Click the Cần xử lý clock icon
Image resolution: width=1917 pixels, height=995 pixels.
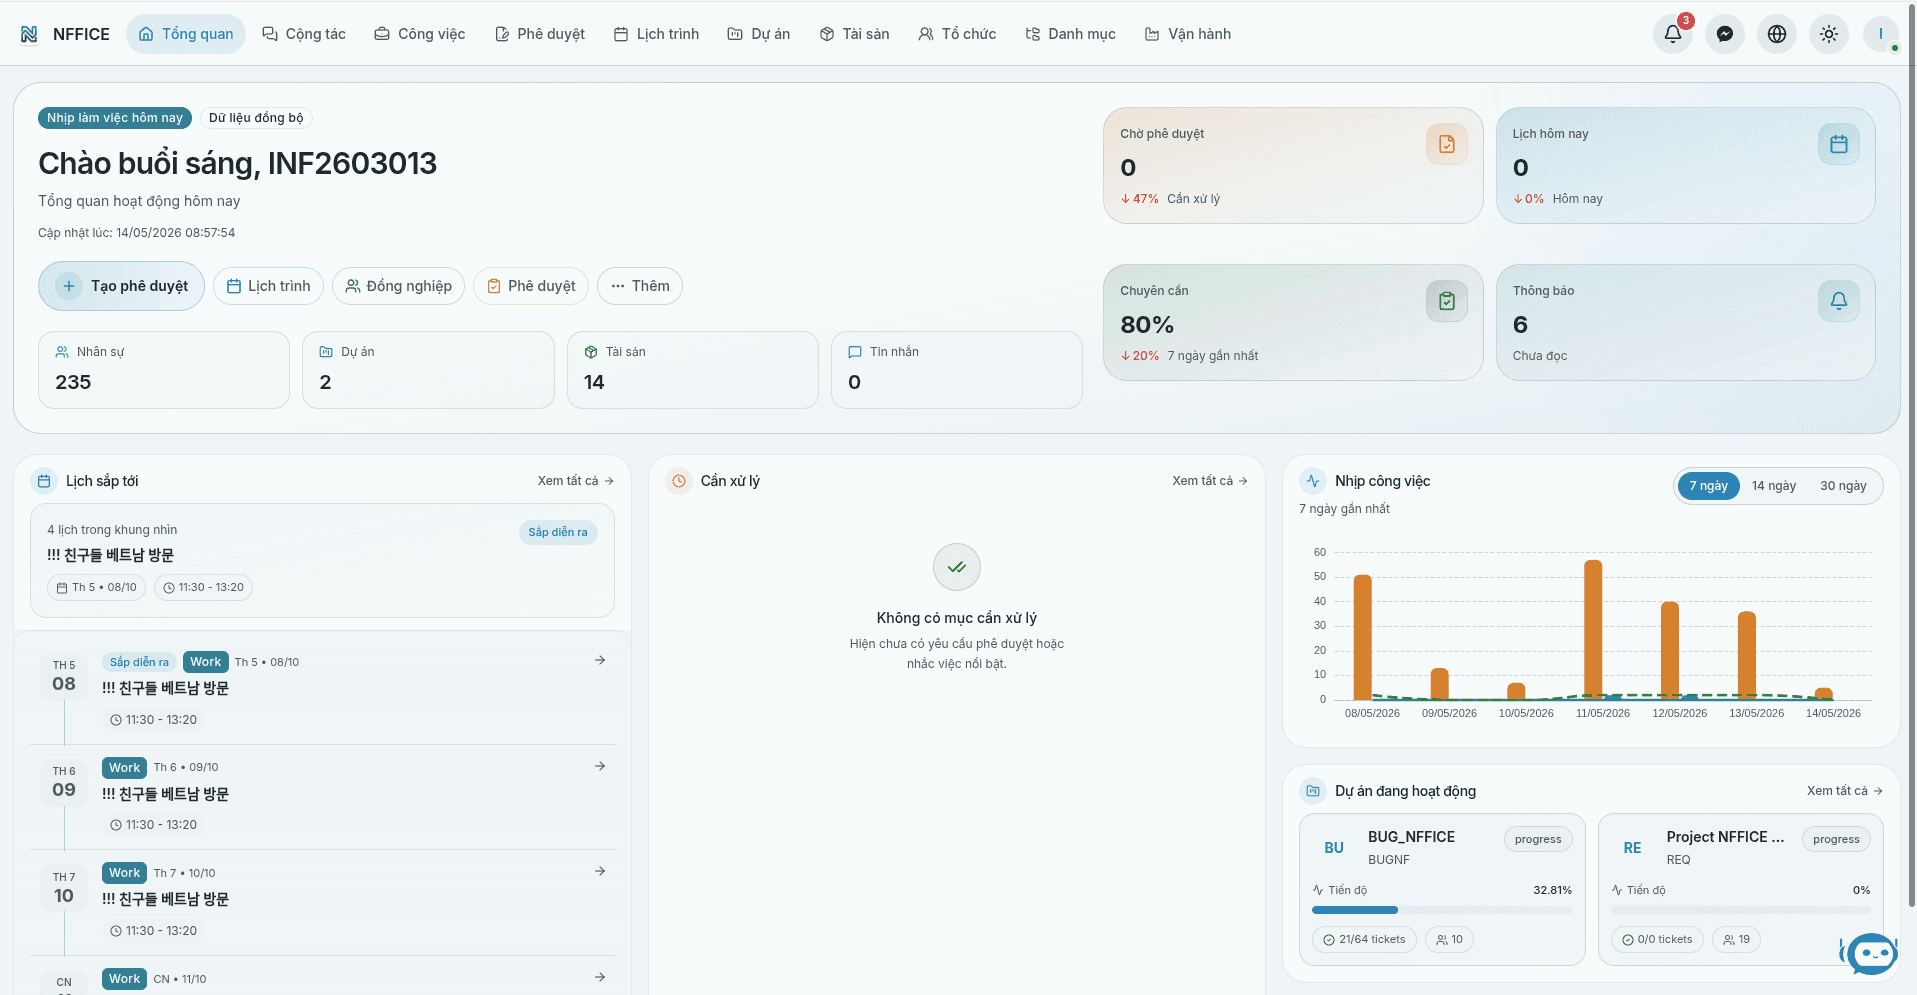click(x=679, y=481)
